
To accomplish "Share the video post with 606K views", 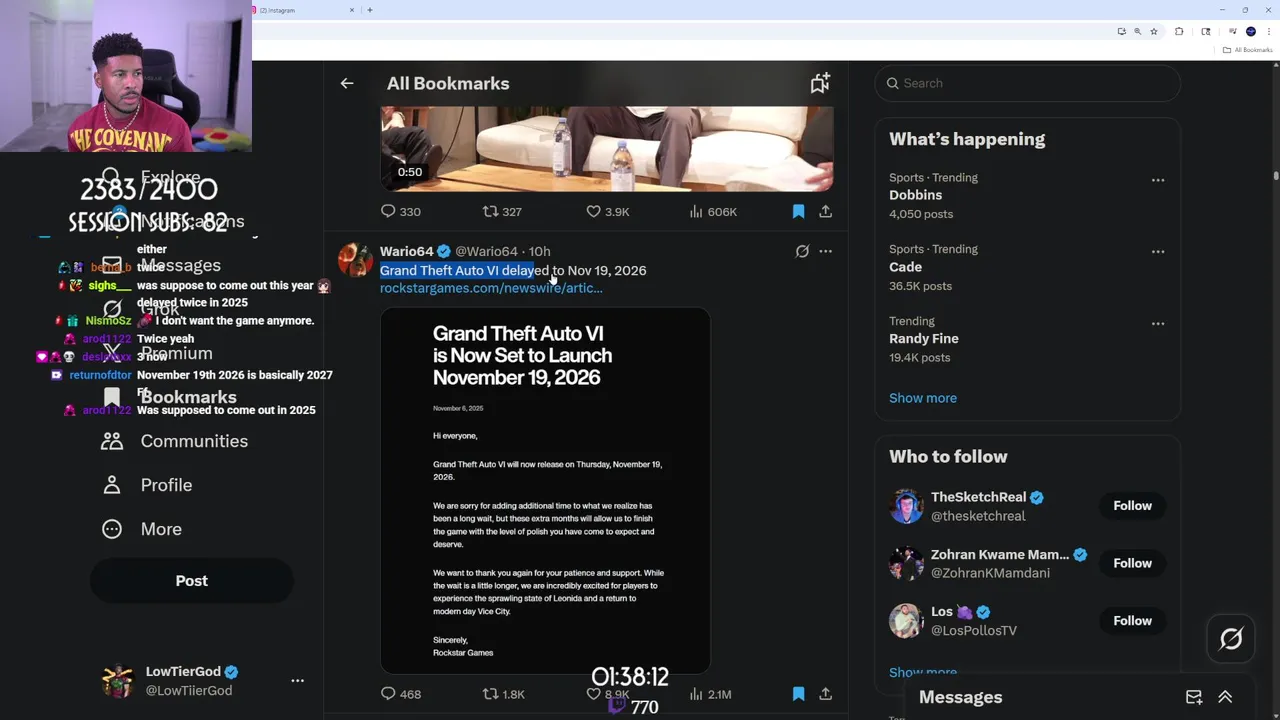I will coord(825,211).
